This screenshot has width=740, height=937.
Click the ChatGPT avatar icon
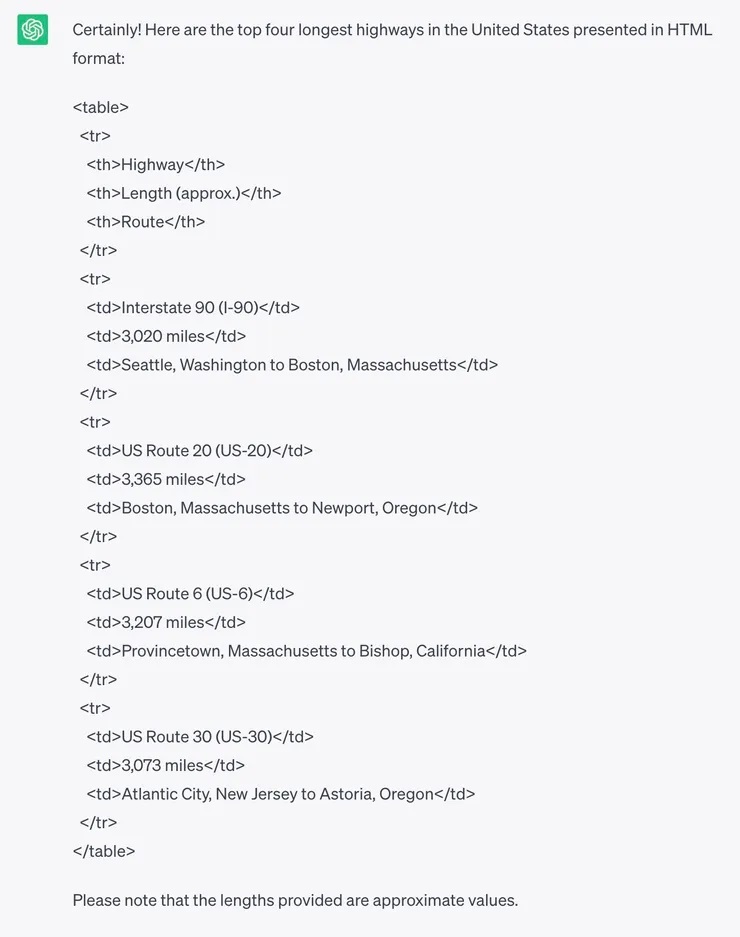click(33, 30)
